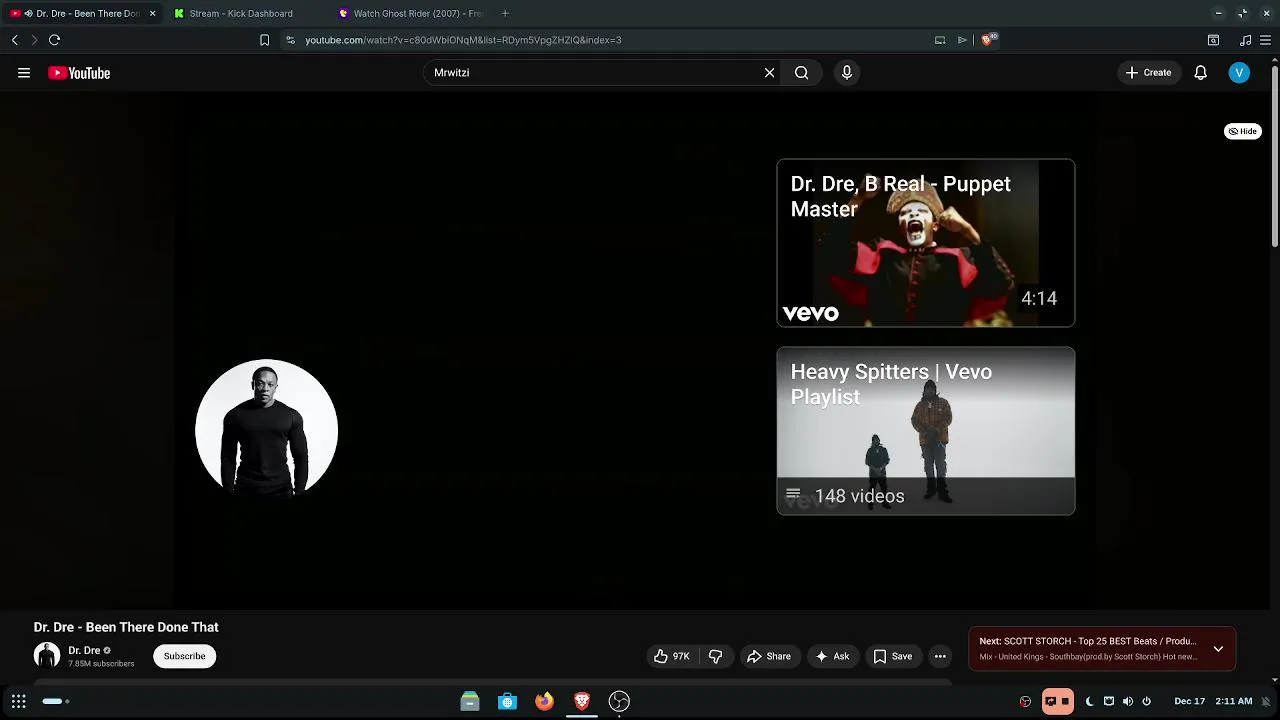The image size is (1280, 720).
Task: Click the window indicator icon in tray
Action: [1108, 701]
